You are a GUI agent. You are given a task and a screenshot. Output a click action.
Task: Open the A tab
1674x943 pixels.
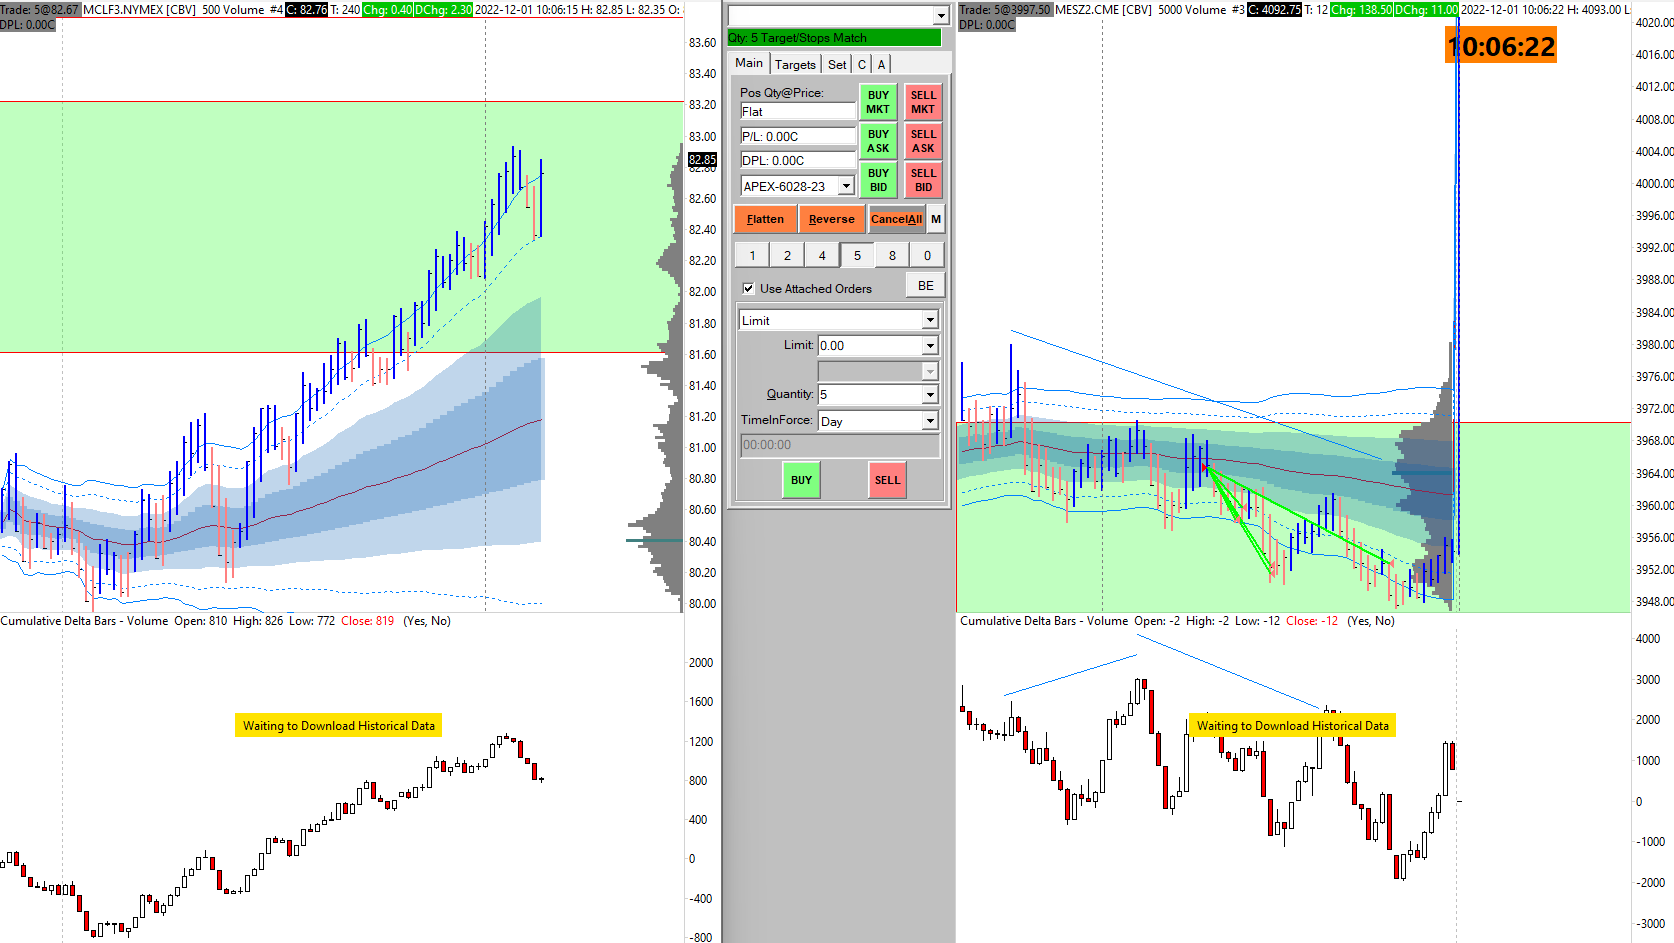881,64
